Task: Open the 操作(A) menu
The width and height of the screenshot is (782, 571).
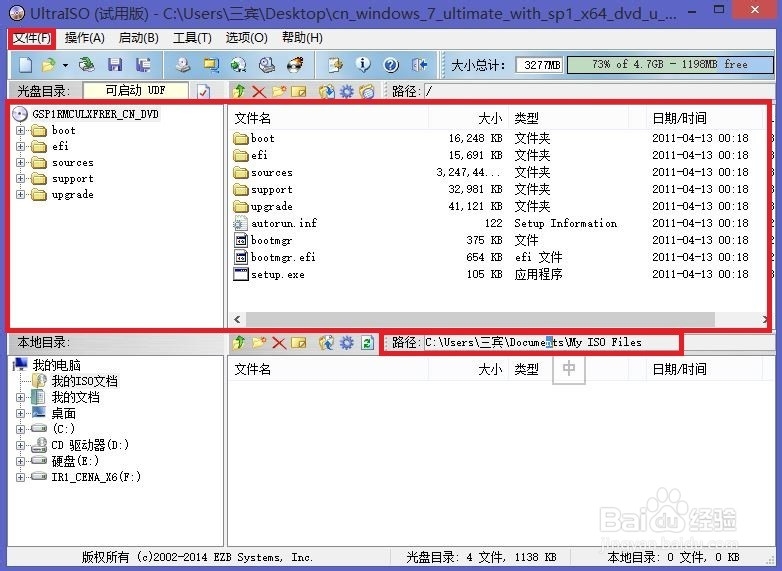Action: coord(85,38)
